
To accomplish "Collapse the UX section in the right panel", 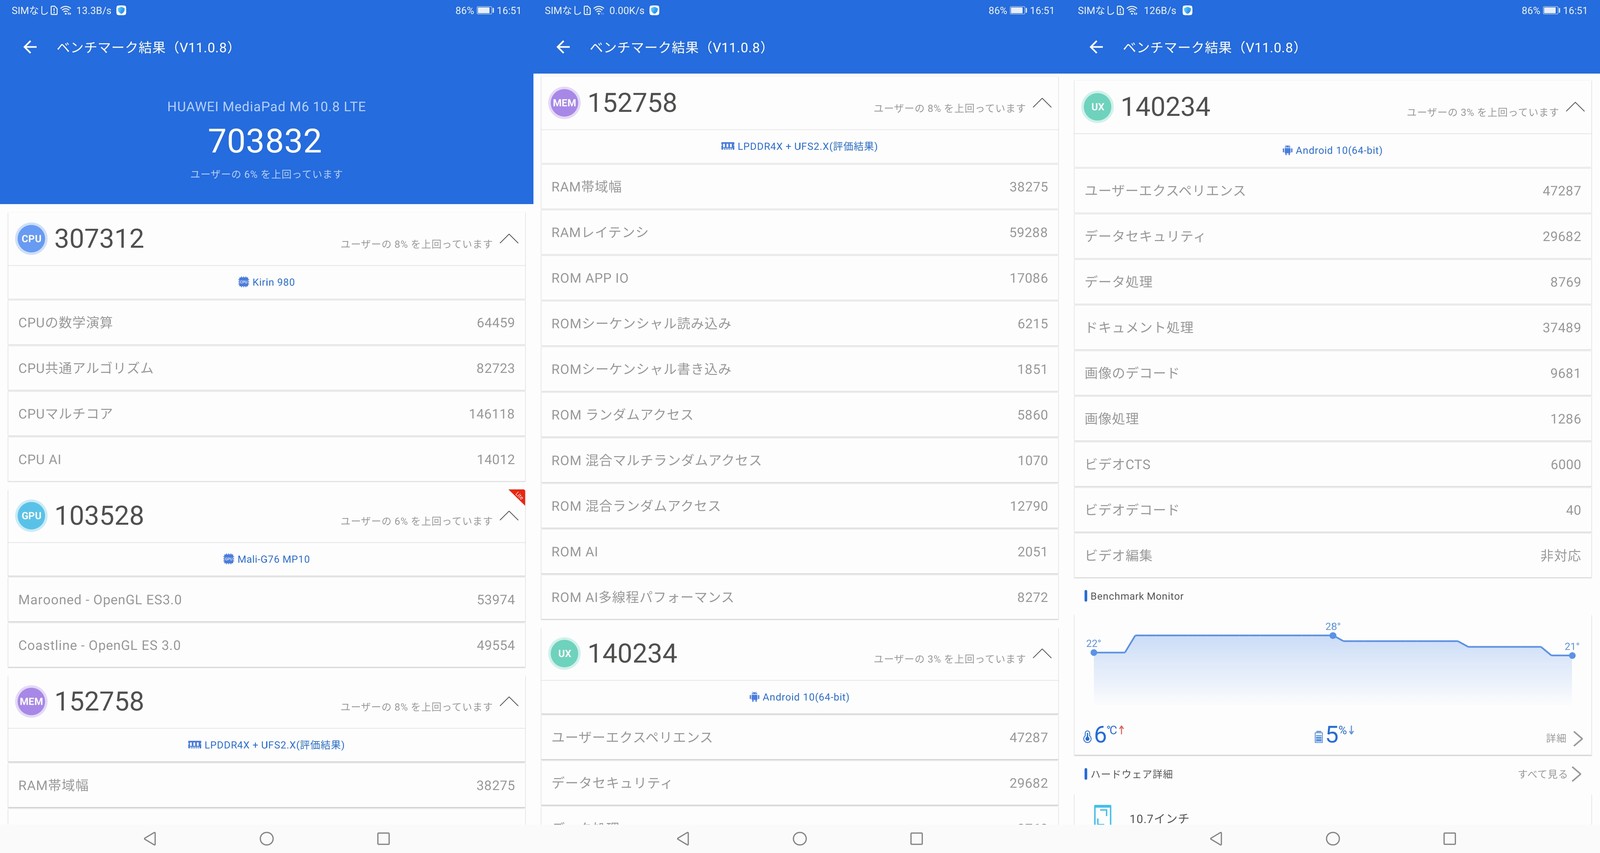I will [x=1575, y=107].
